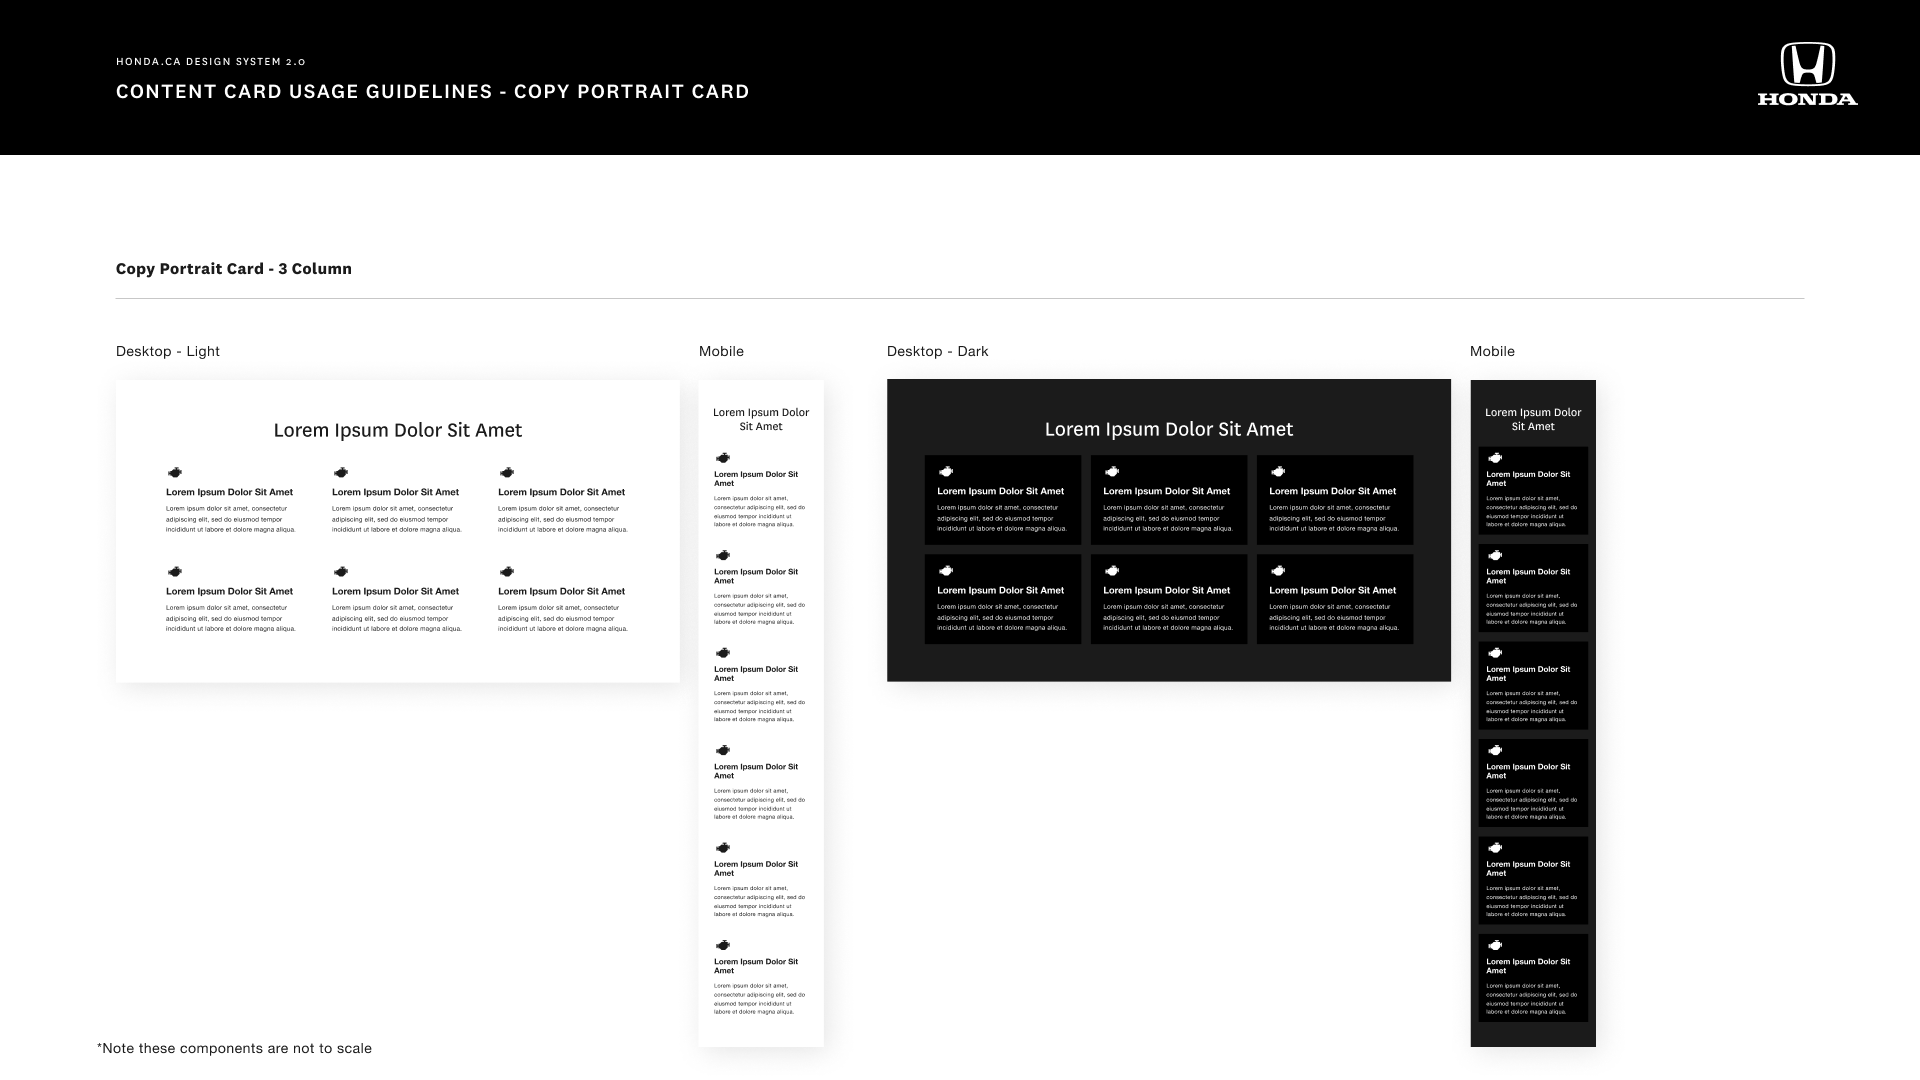Viewport: 1920px width, 1080px height.
Task: Click the 'Copy Portrait Card - 3 Column' heading
Action: (234, 269)
